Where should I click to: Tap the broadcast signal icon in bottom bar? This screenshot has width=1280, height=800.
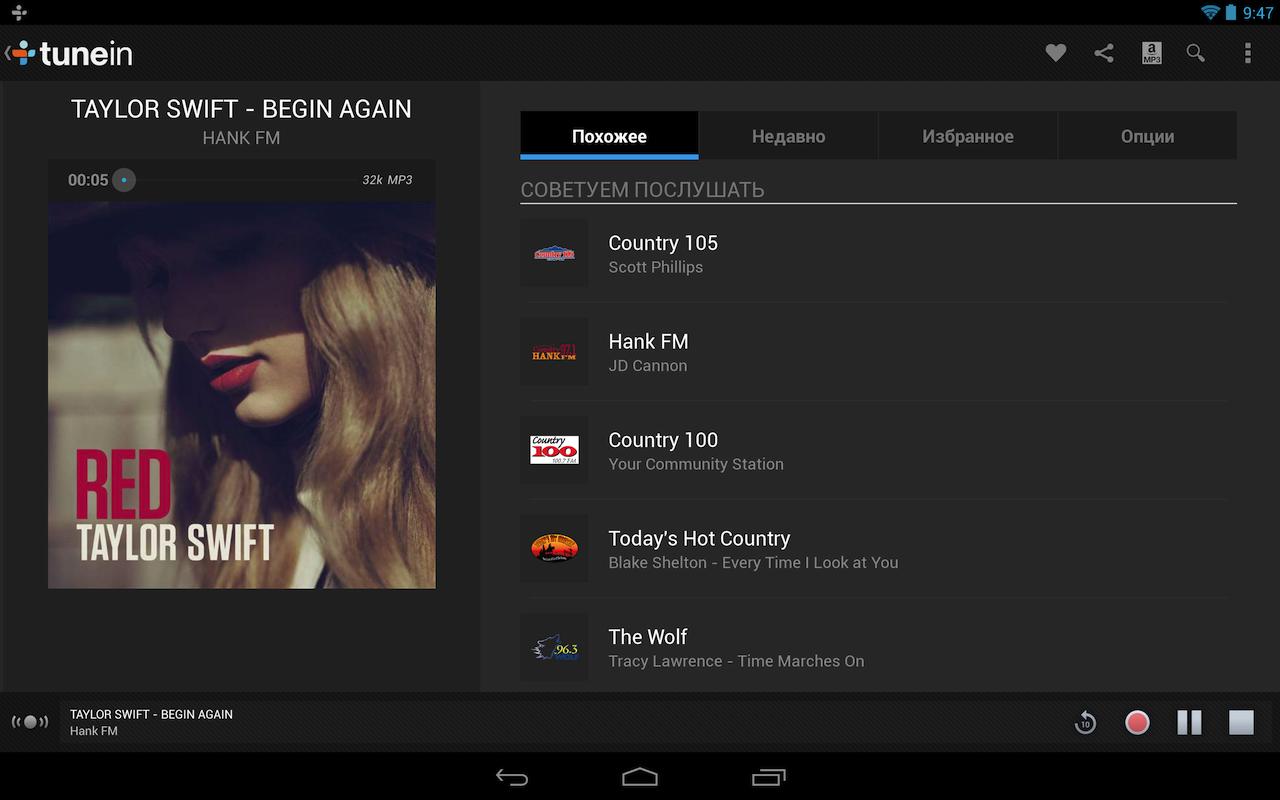coord(30,722)
